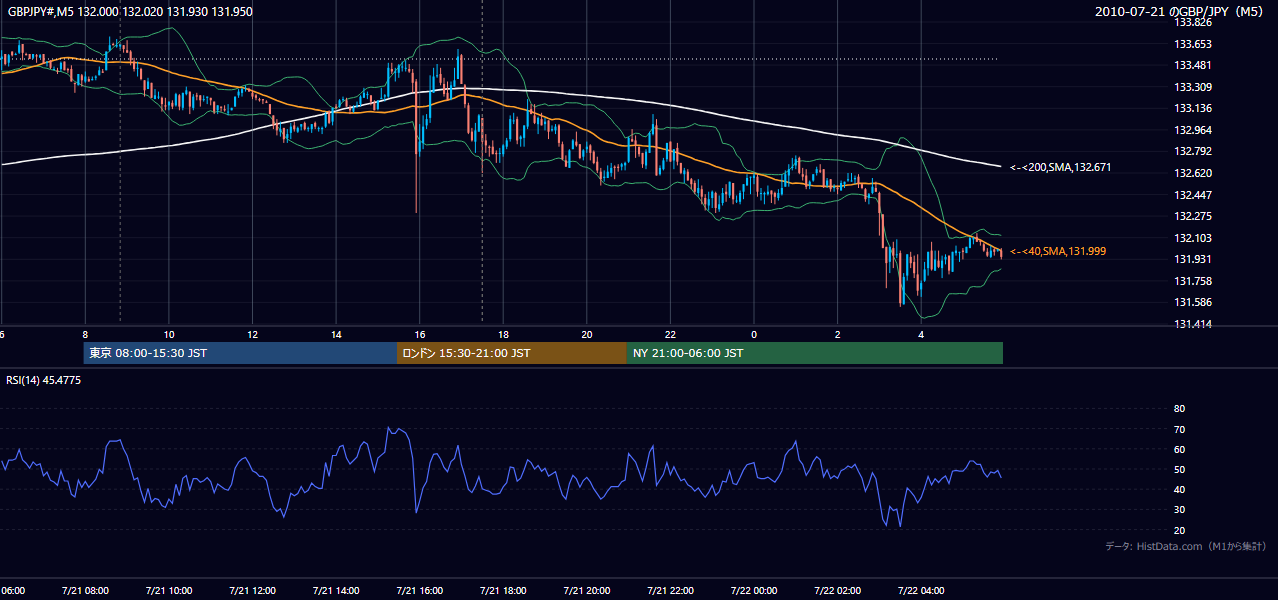Click hour label 14 under the price chart
Screen dimensions: 1278x600
(336, 334)
